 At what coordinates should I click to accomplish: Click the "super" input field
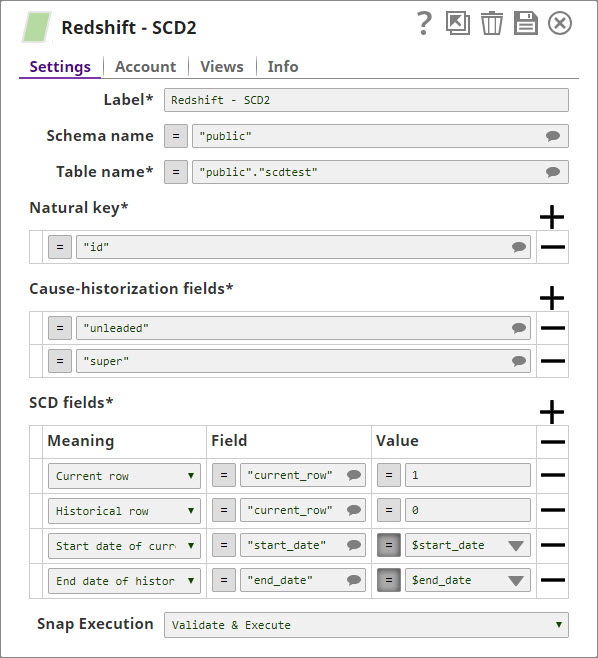tap(303, 361)
